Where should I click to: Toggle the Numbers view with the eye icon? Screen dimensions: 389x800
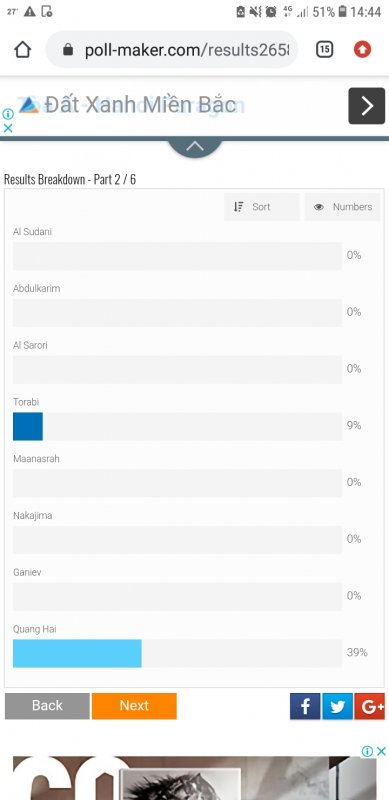tap(343, 207)
